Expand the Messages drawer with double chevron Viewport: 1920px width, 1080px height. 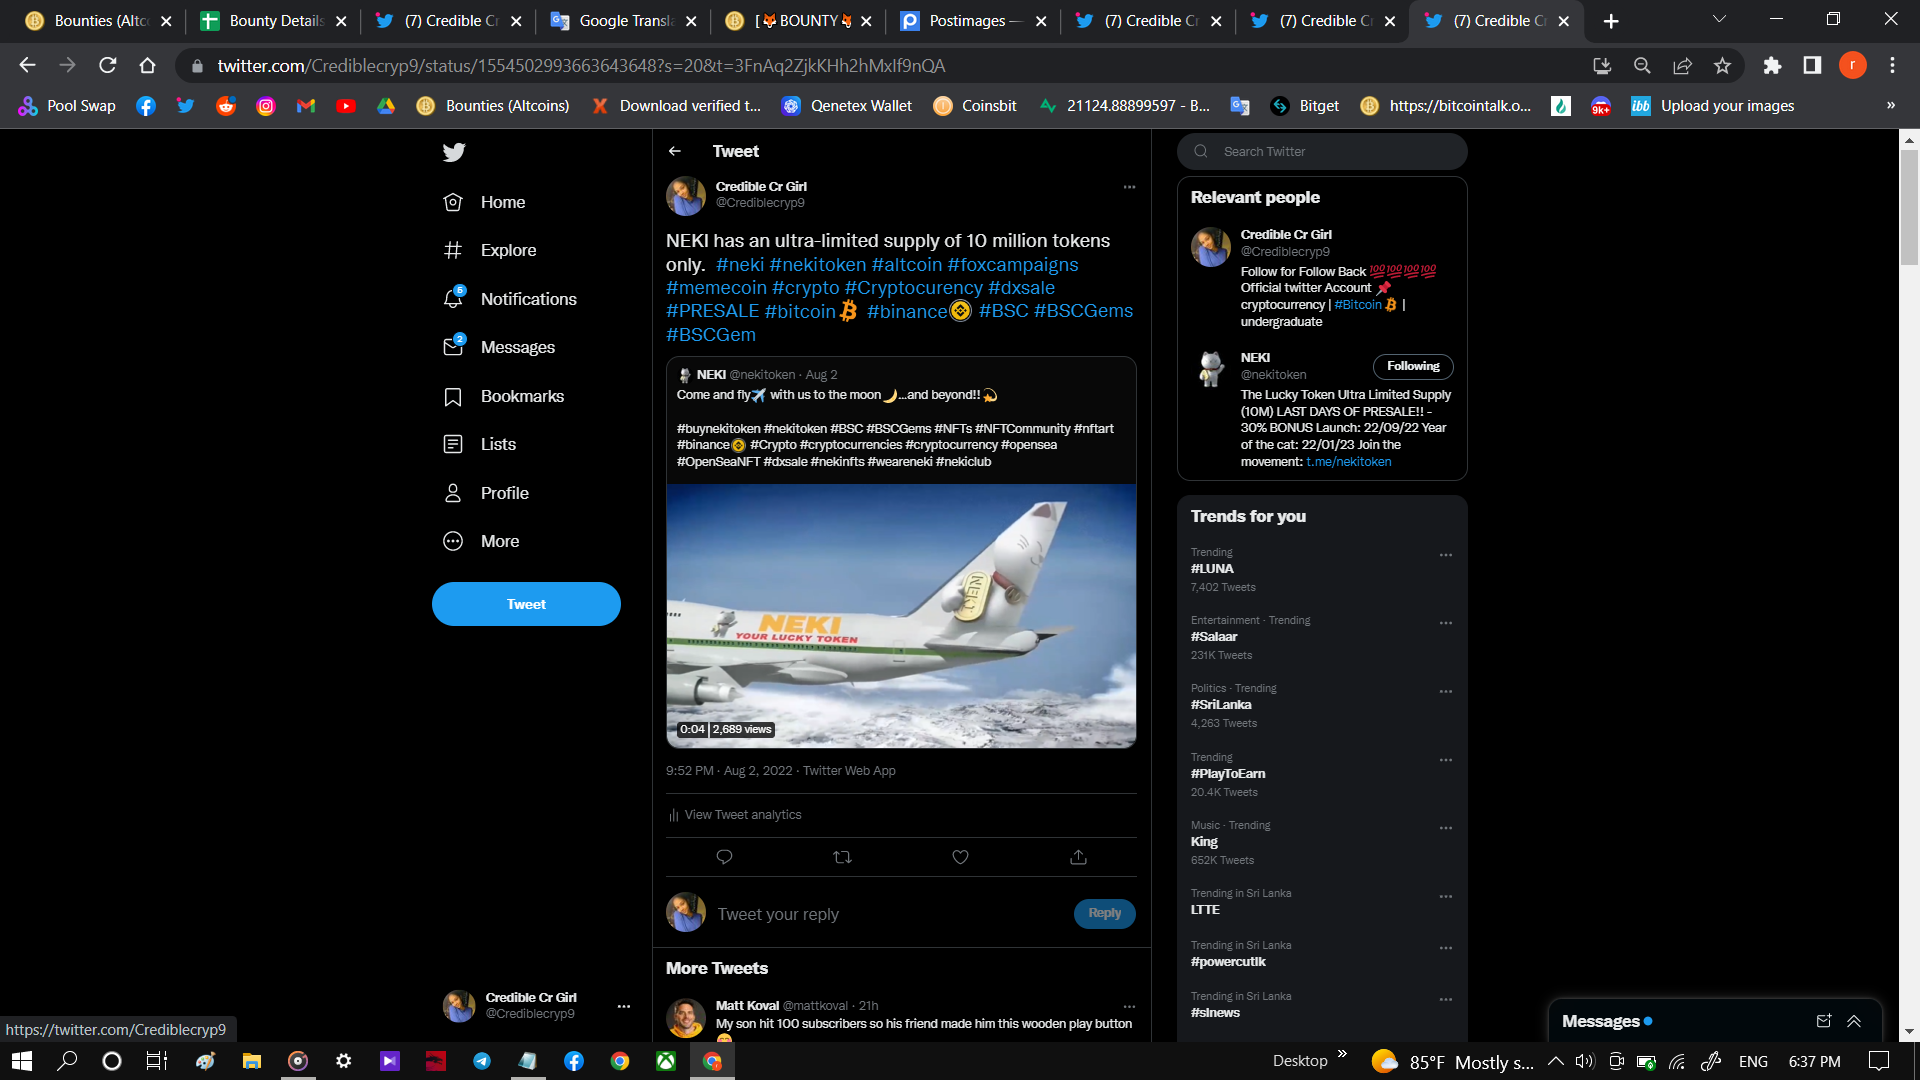[1853, 1021]
